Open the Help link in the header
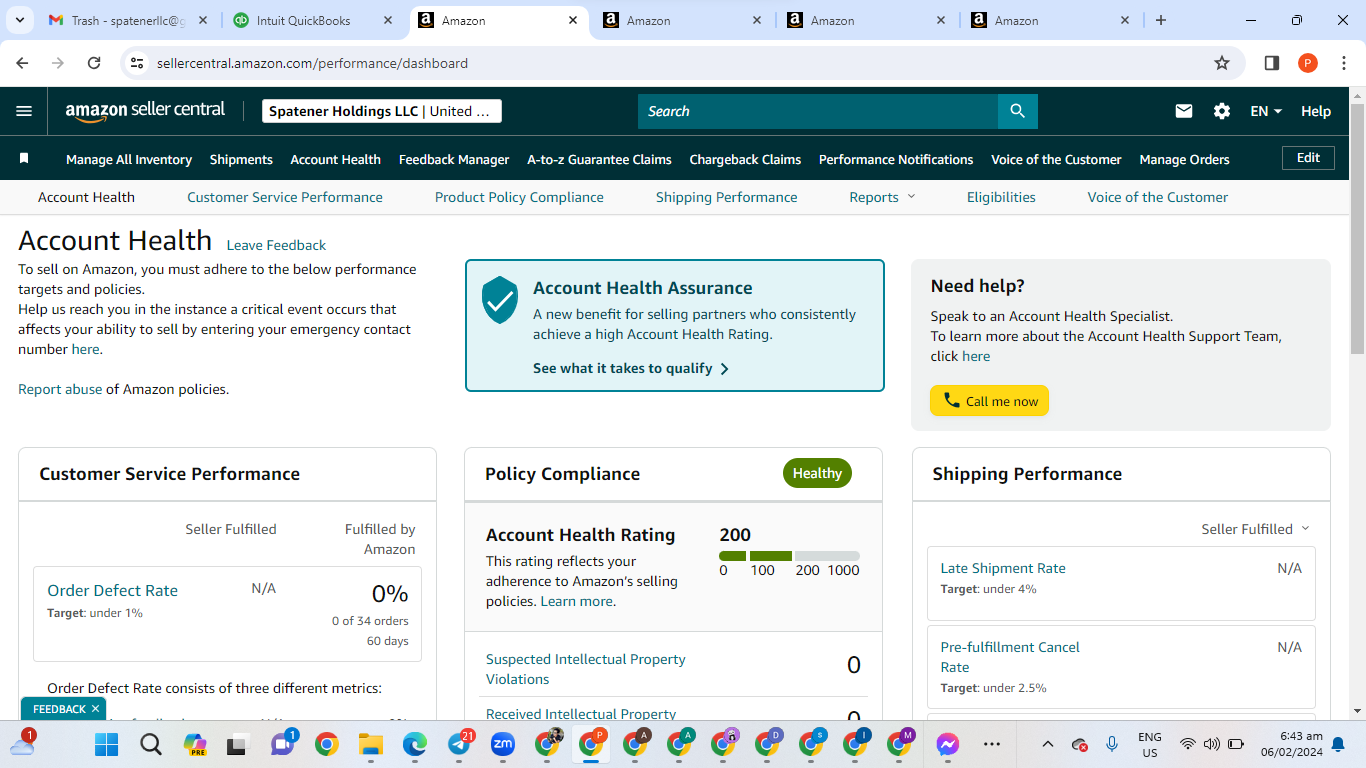 pos(1316,111)
